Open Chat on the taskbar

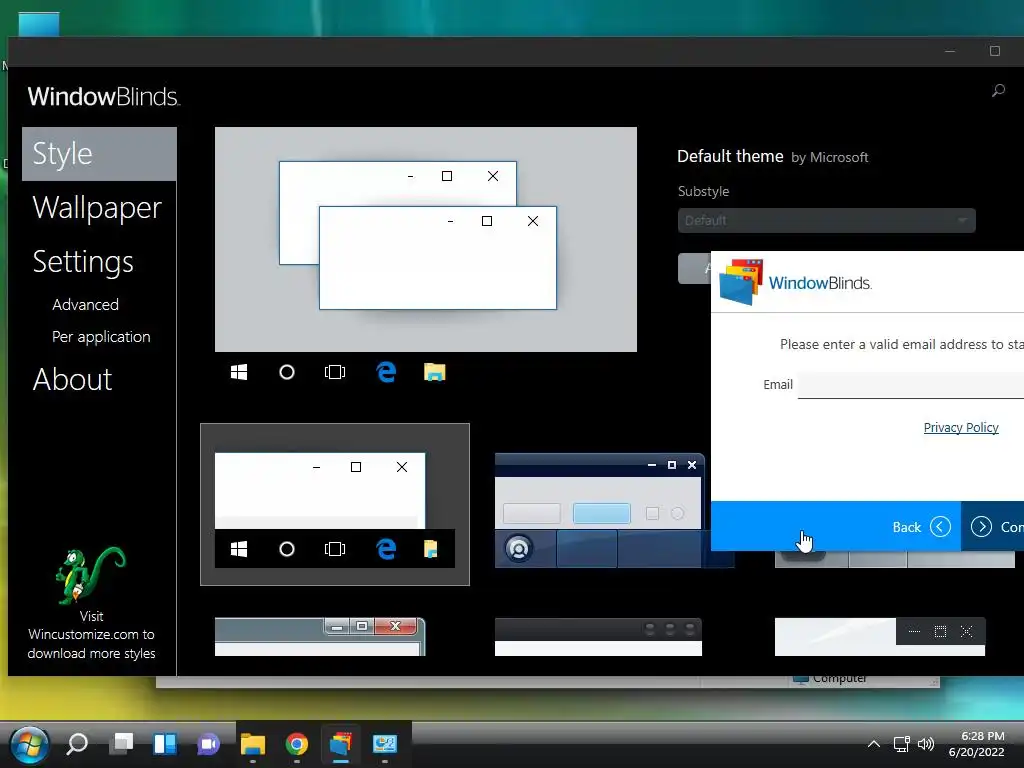(208, 744)
